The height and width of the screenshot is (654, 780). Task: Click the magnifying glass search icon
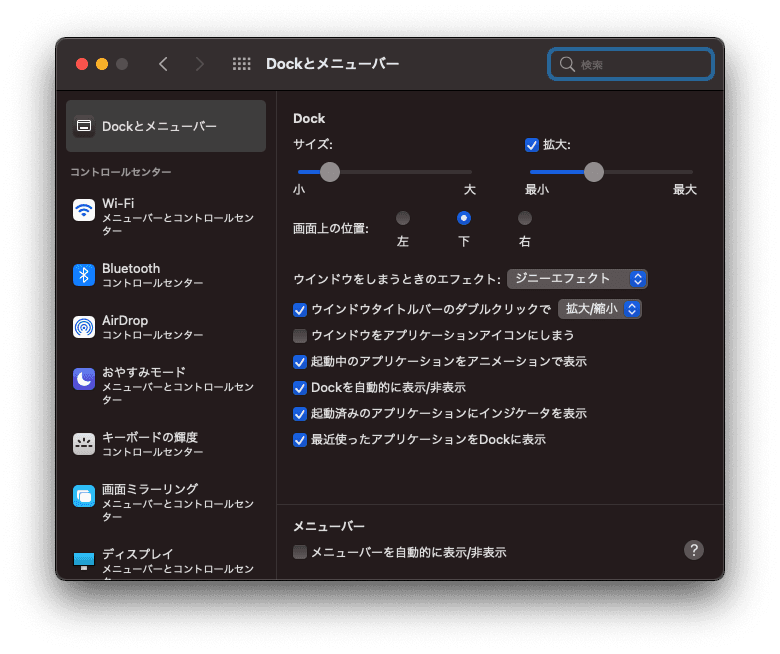[567, 64]
